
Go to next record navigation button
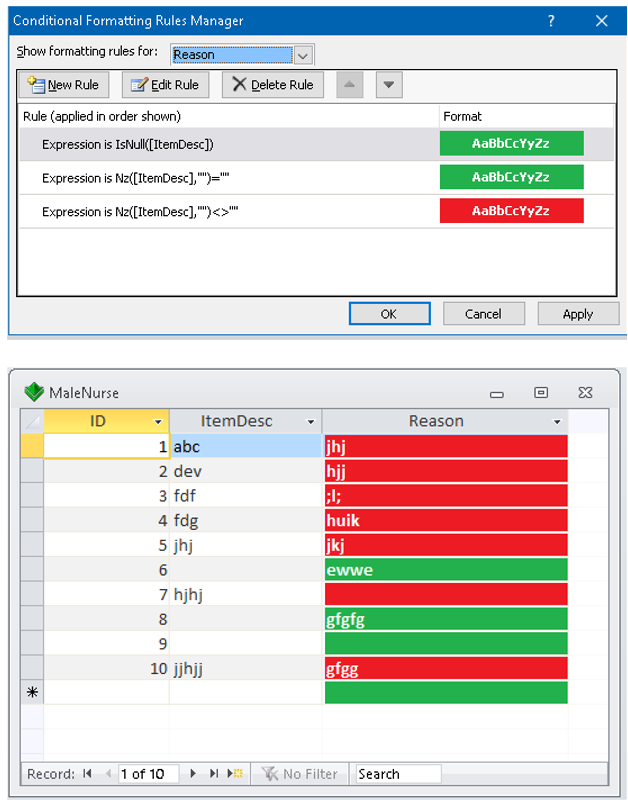[193, 773]
